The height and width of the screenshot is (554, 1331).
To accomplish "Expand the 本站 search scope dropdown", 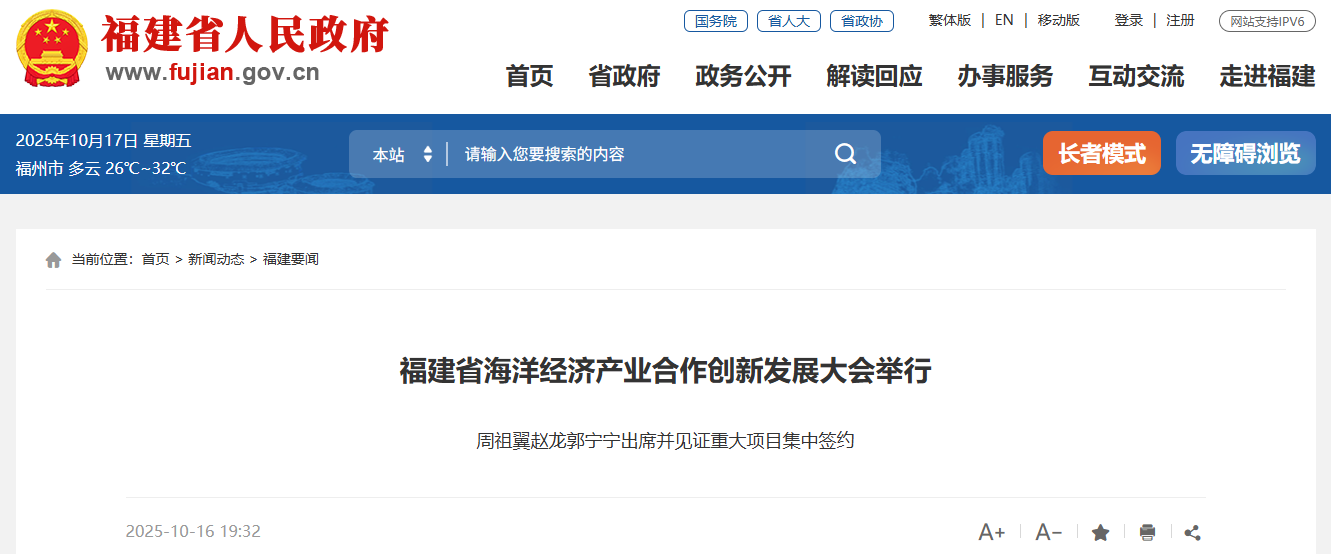I will pos(402,154).
